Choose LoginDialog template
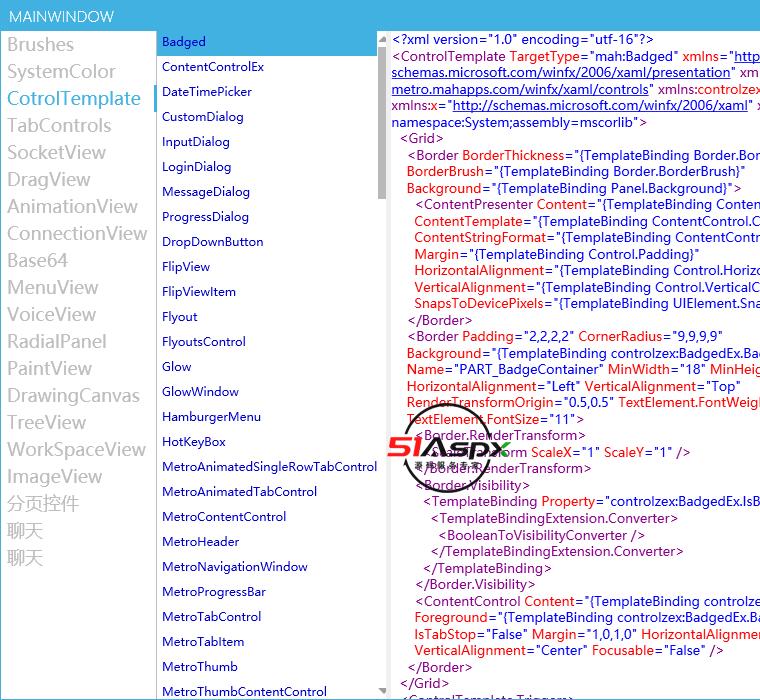 point(267,167)
